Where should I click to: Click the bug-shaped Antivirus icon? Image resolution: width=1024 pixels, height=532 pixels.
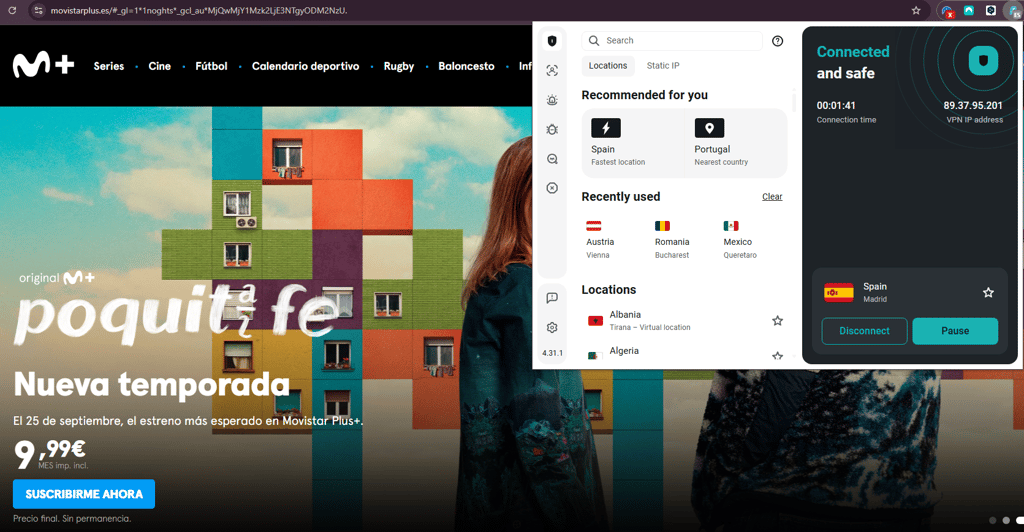click(552, 129)
